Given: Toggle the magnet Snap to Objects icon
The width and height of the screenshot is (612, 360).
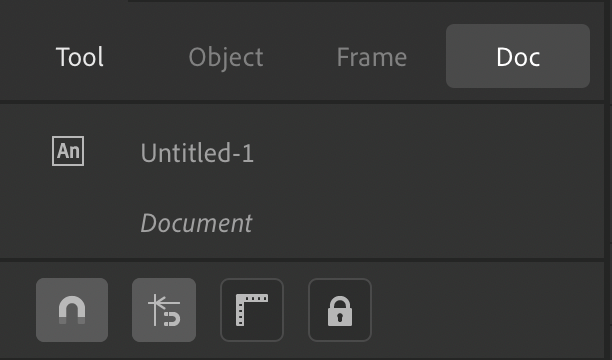Looking at the screenshot, I should tap(72, 310).
